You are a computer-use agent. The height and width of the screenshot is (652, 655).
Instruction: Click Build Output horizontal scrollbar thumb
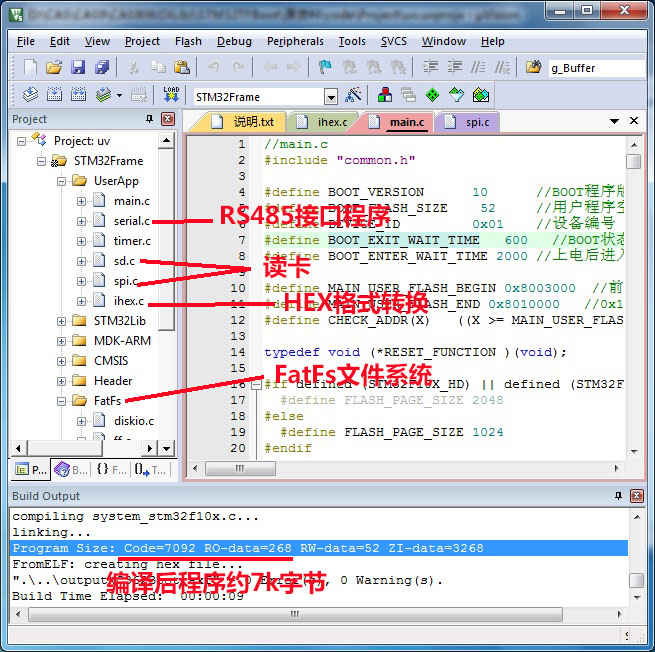pos(295,614)
